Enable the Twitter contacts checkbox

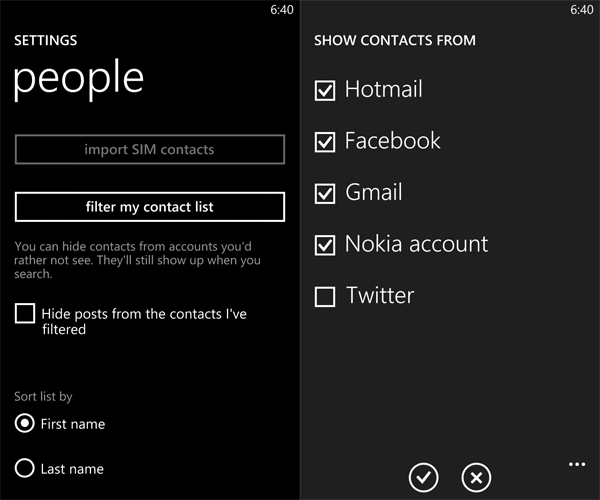pos(325,297)
